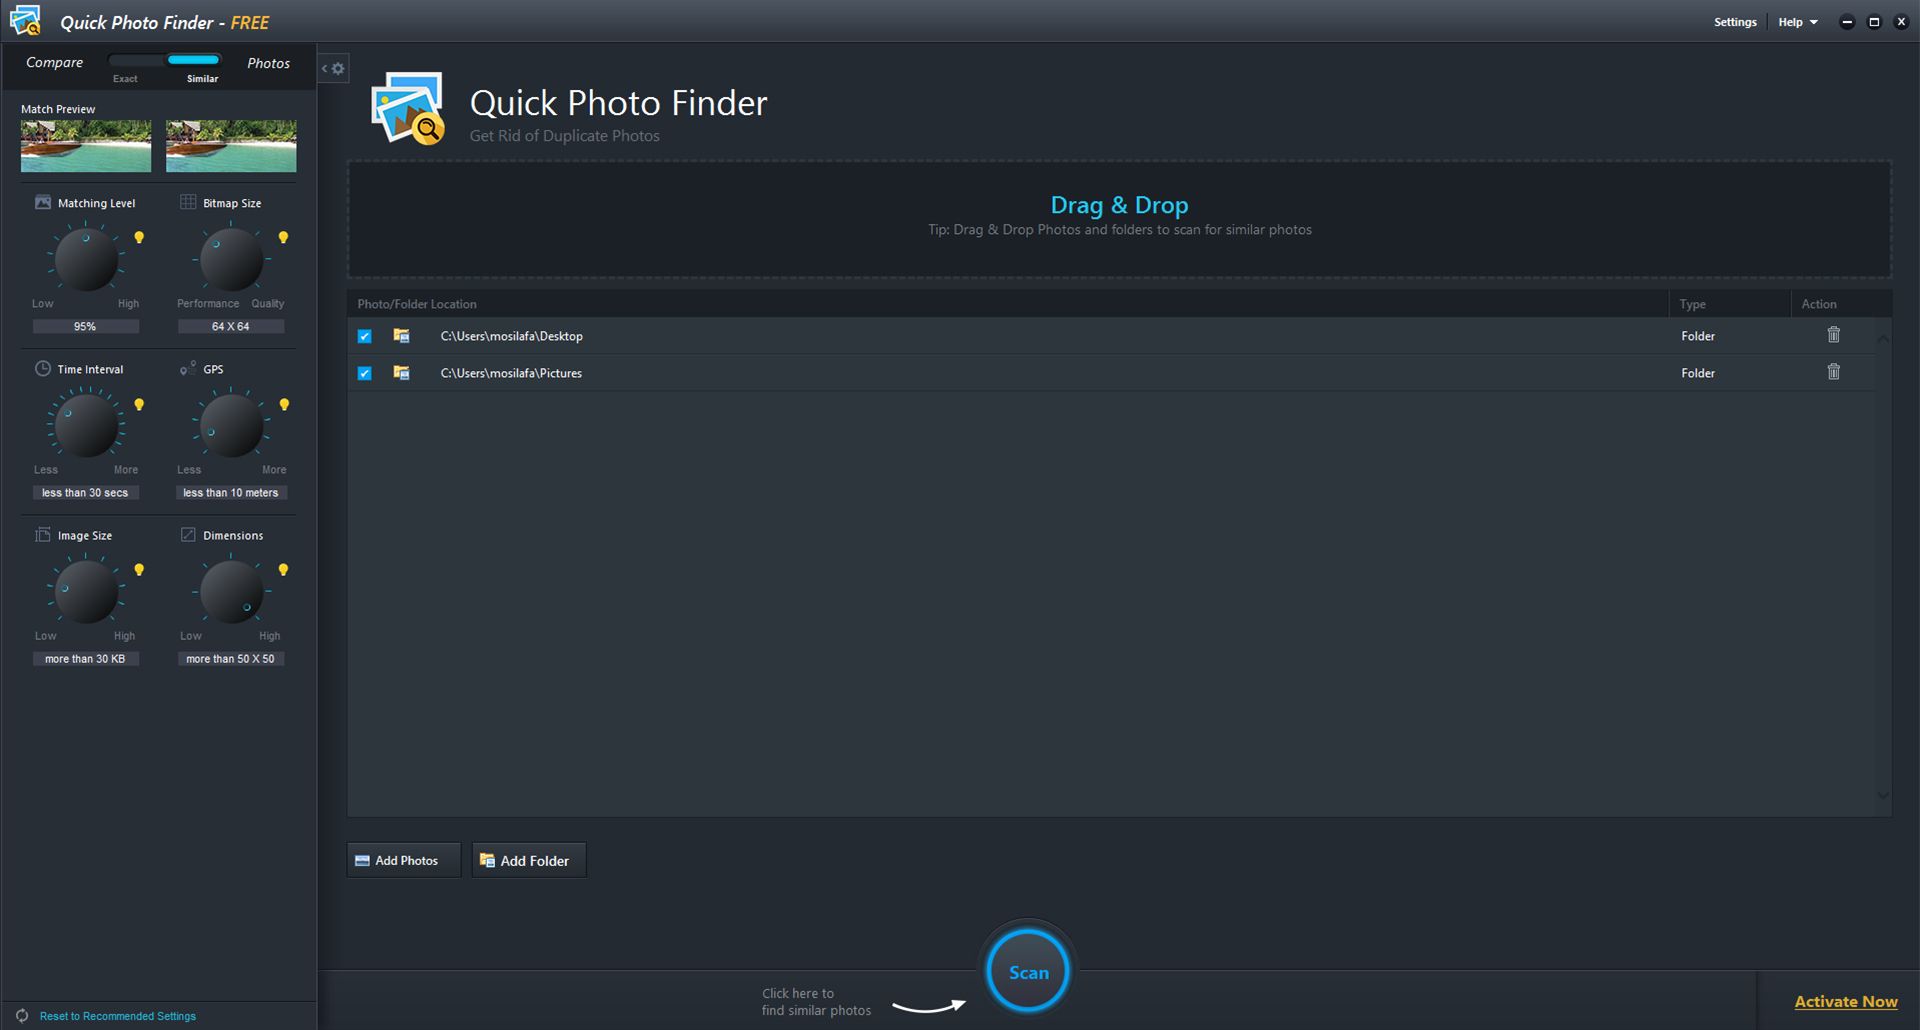Viewport: 1920px width, 1030px height.
Task: Click the Time Interval clock icon
Action: tap(43, 368)
